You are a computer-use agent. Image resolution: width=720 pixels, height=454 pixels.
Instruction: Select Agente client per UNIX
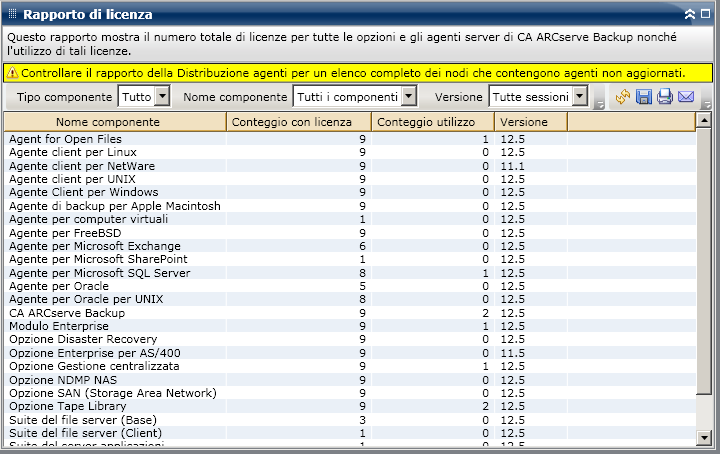(350, 179)
